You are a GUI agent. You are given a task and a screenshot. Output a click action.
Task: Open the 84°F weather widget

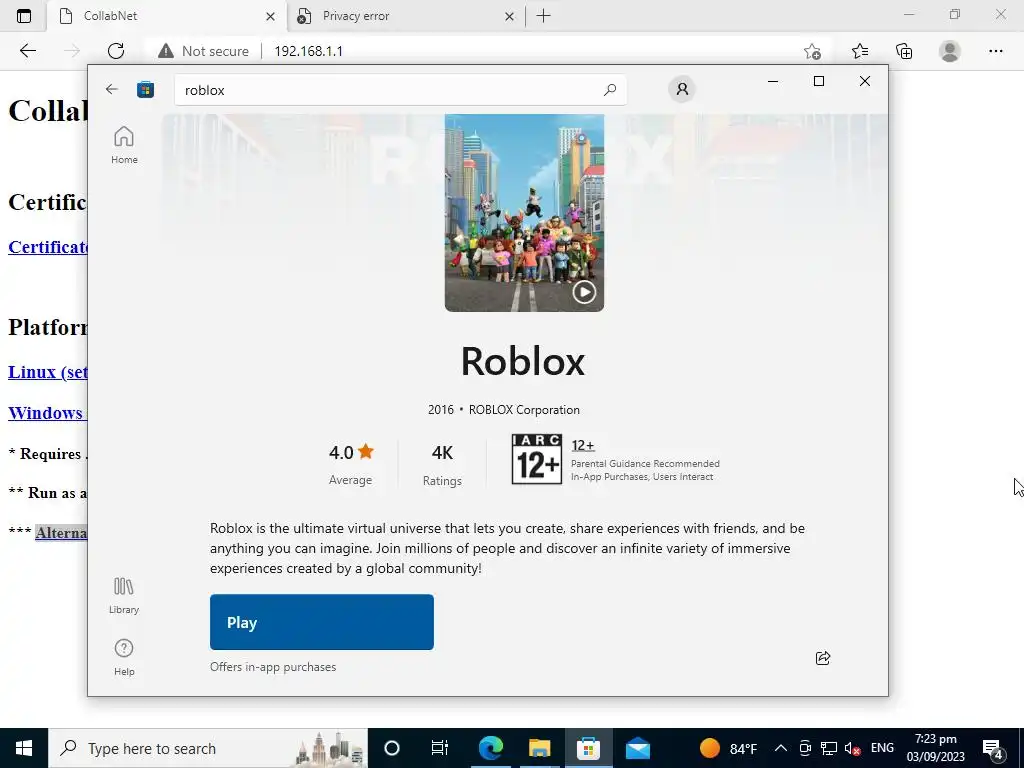coord(728,748)
